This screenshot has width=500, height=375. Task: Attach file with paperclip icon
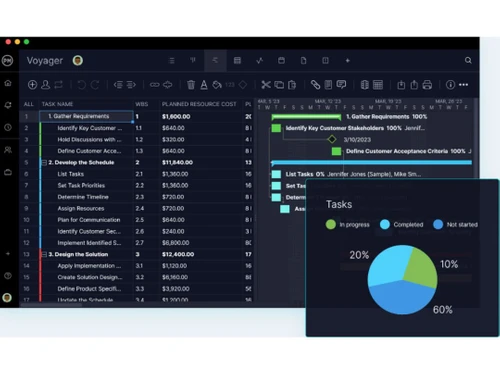pos(315,85)
